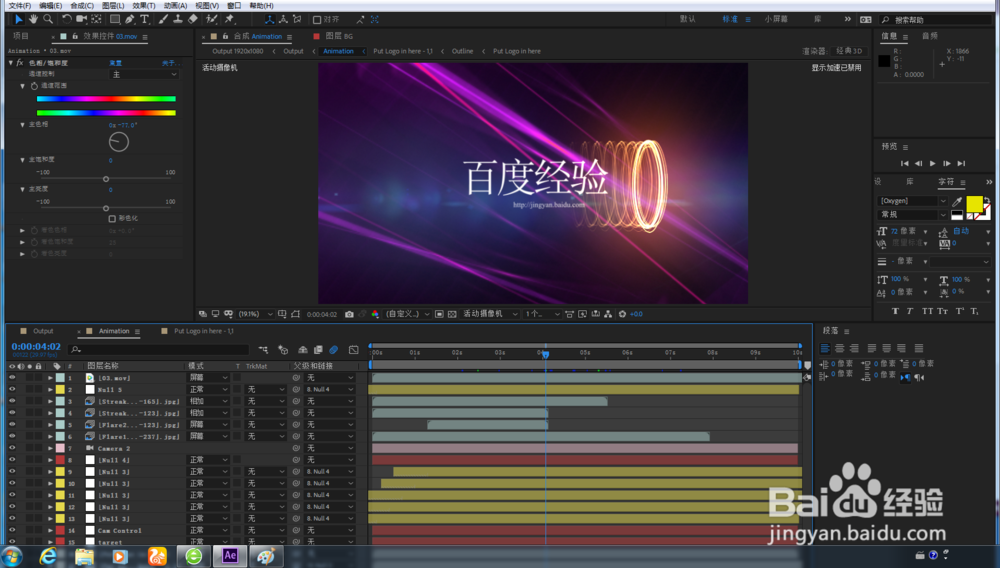Open blend mode dropdown for [03.mov] layer

point(209,377)
